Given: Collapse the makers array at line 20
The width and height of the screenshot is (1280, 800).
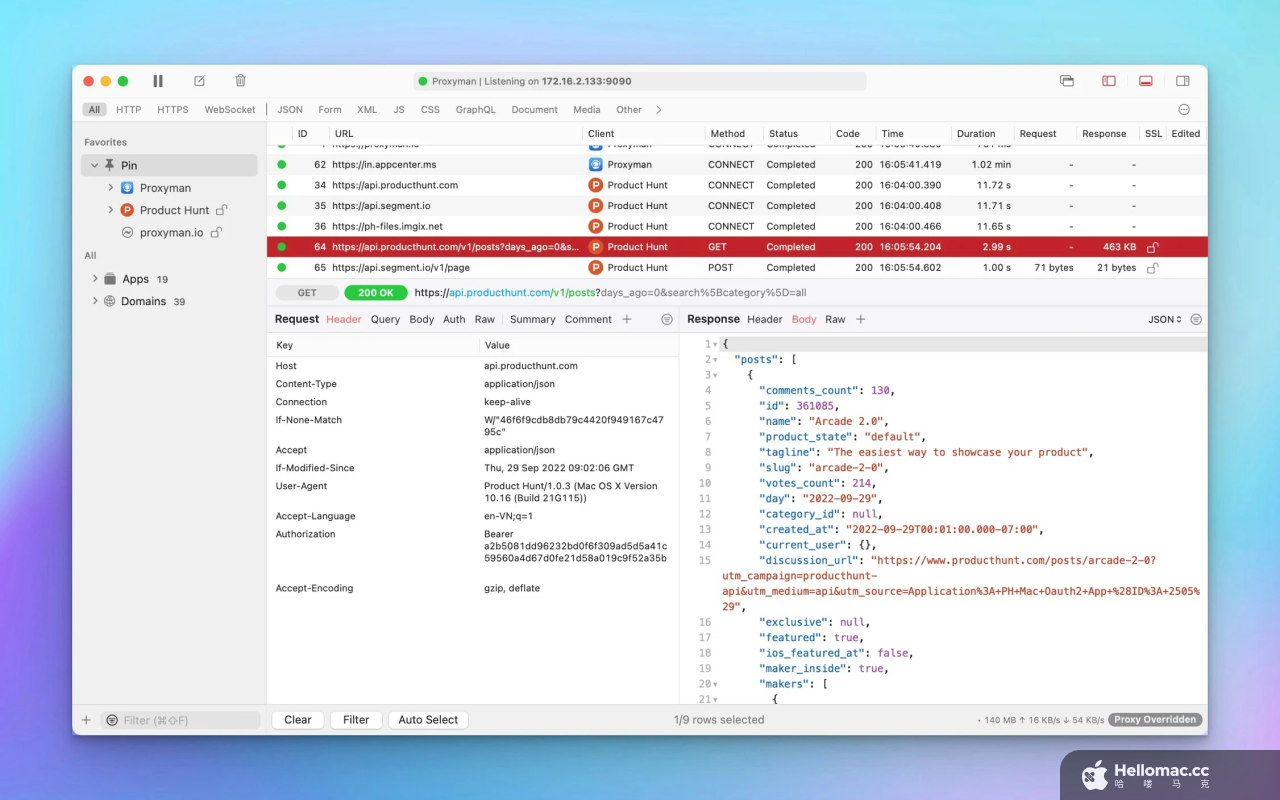Looking at the screenshot, I should click(715, 684).
